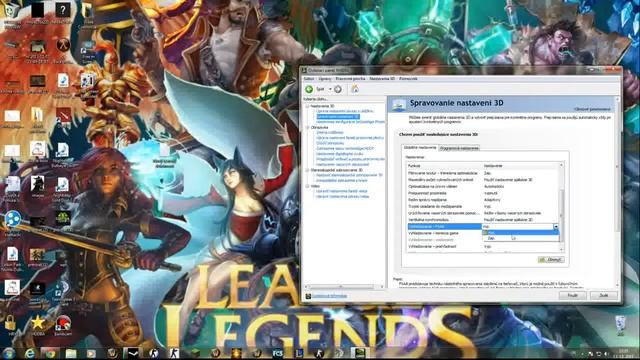The height and width of the screenshot is (360, 640).
Task: Open Internet Explorer from the taskbar
Action: [x=29, y=353]
